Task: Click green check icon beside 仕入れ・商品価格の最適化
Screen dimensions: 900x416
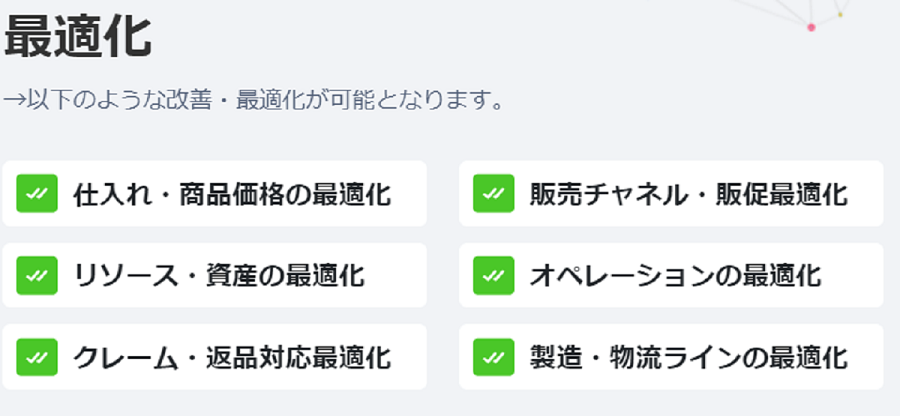Action: (37, 193)
